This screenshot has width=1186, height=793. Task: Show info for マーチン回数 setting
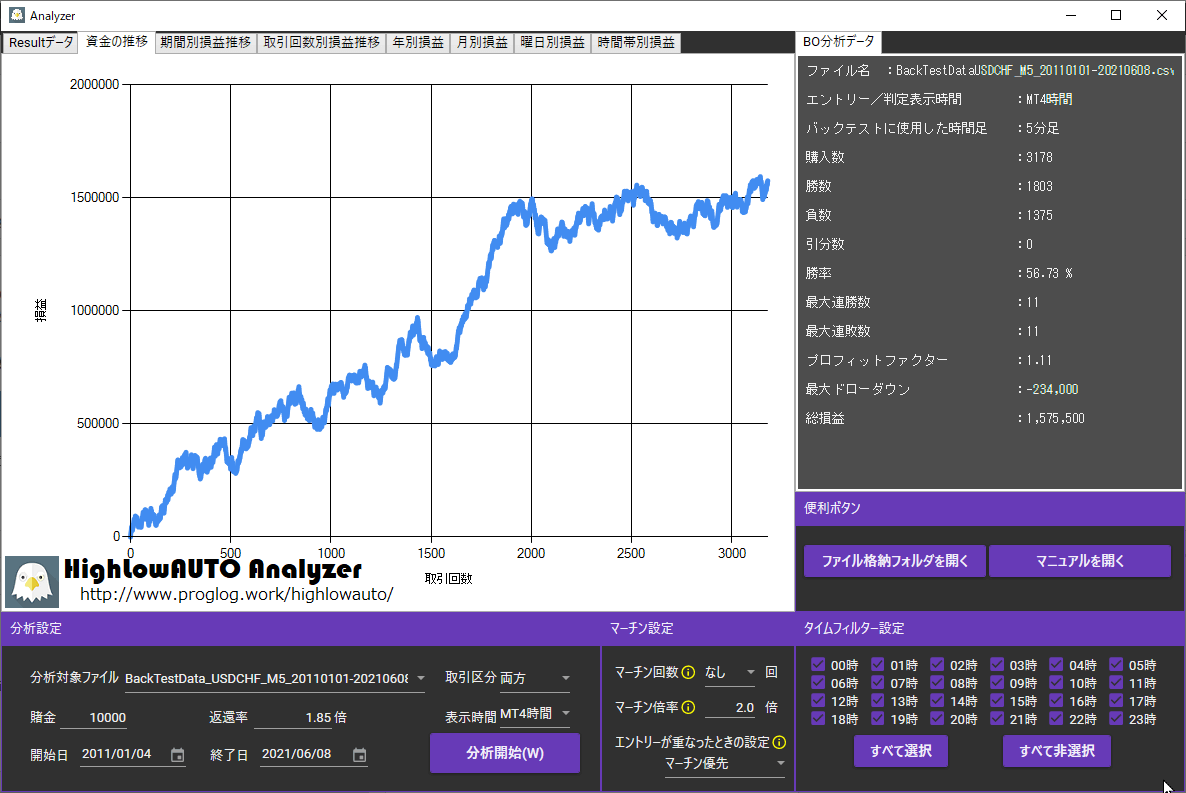tap(688, 672)
